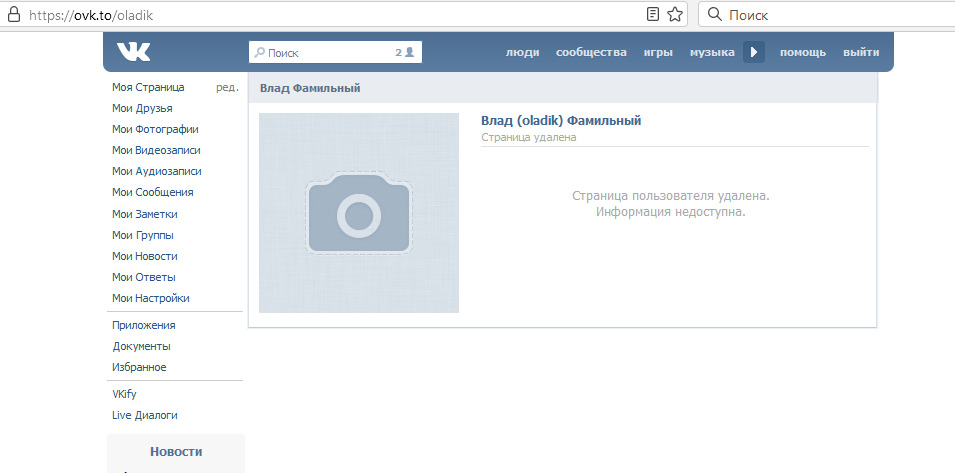955x473 pixels.
Task: Open reader view icon in address bar
Action: point(653,15)
